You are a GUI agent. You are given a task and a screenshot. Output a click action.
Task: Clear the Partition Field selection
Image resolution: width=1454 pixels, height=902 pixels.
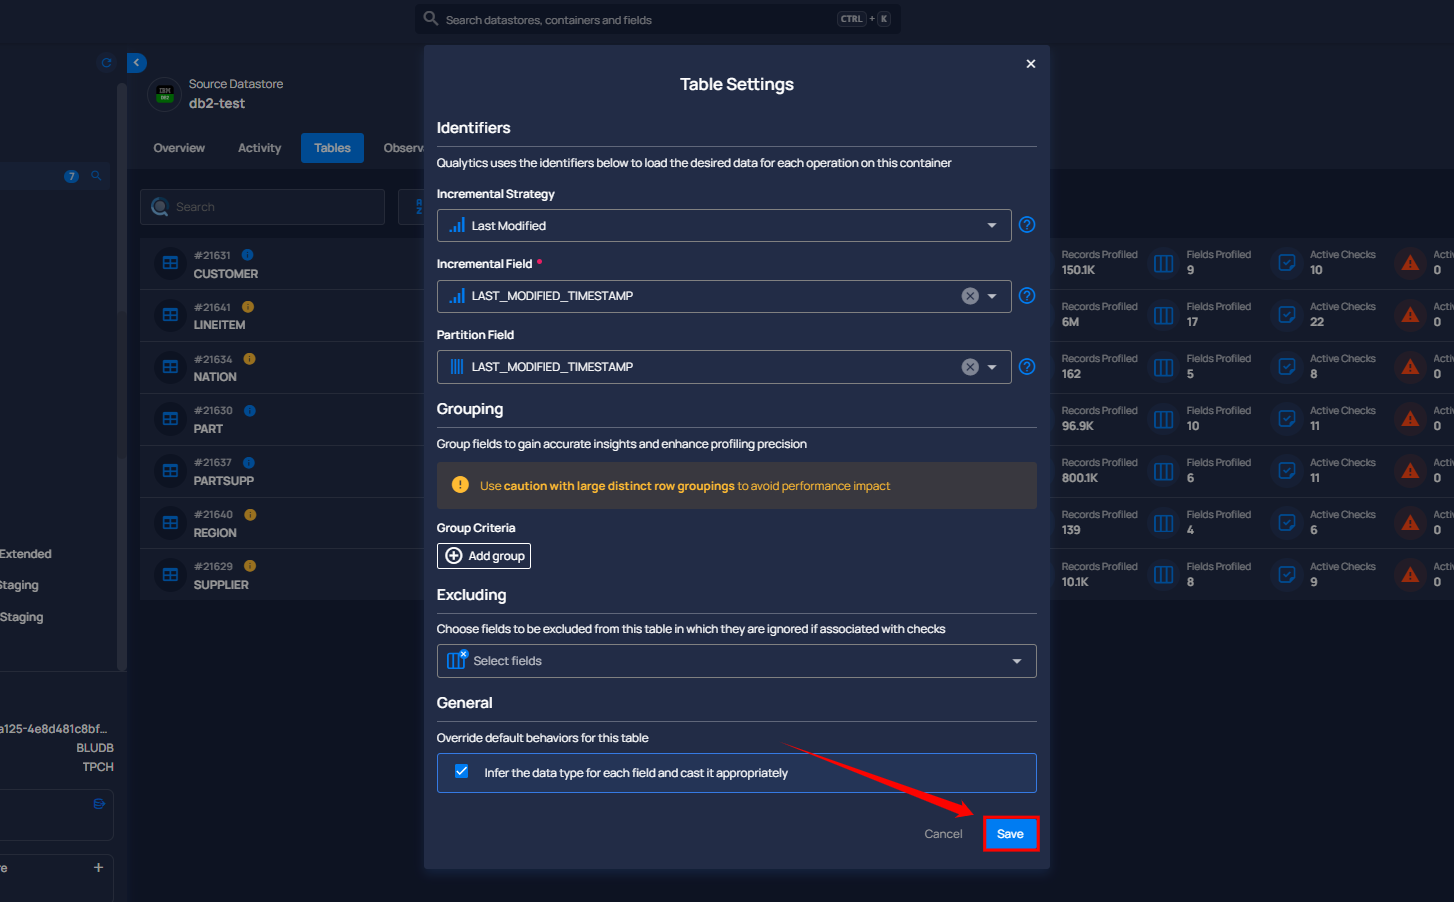pos(970,367)
